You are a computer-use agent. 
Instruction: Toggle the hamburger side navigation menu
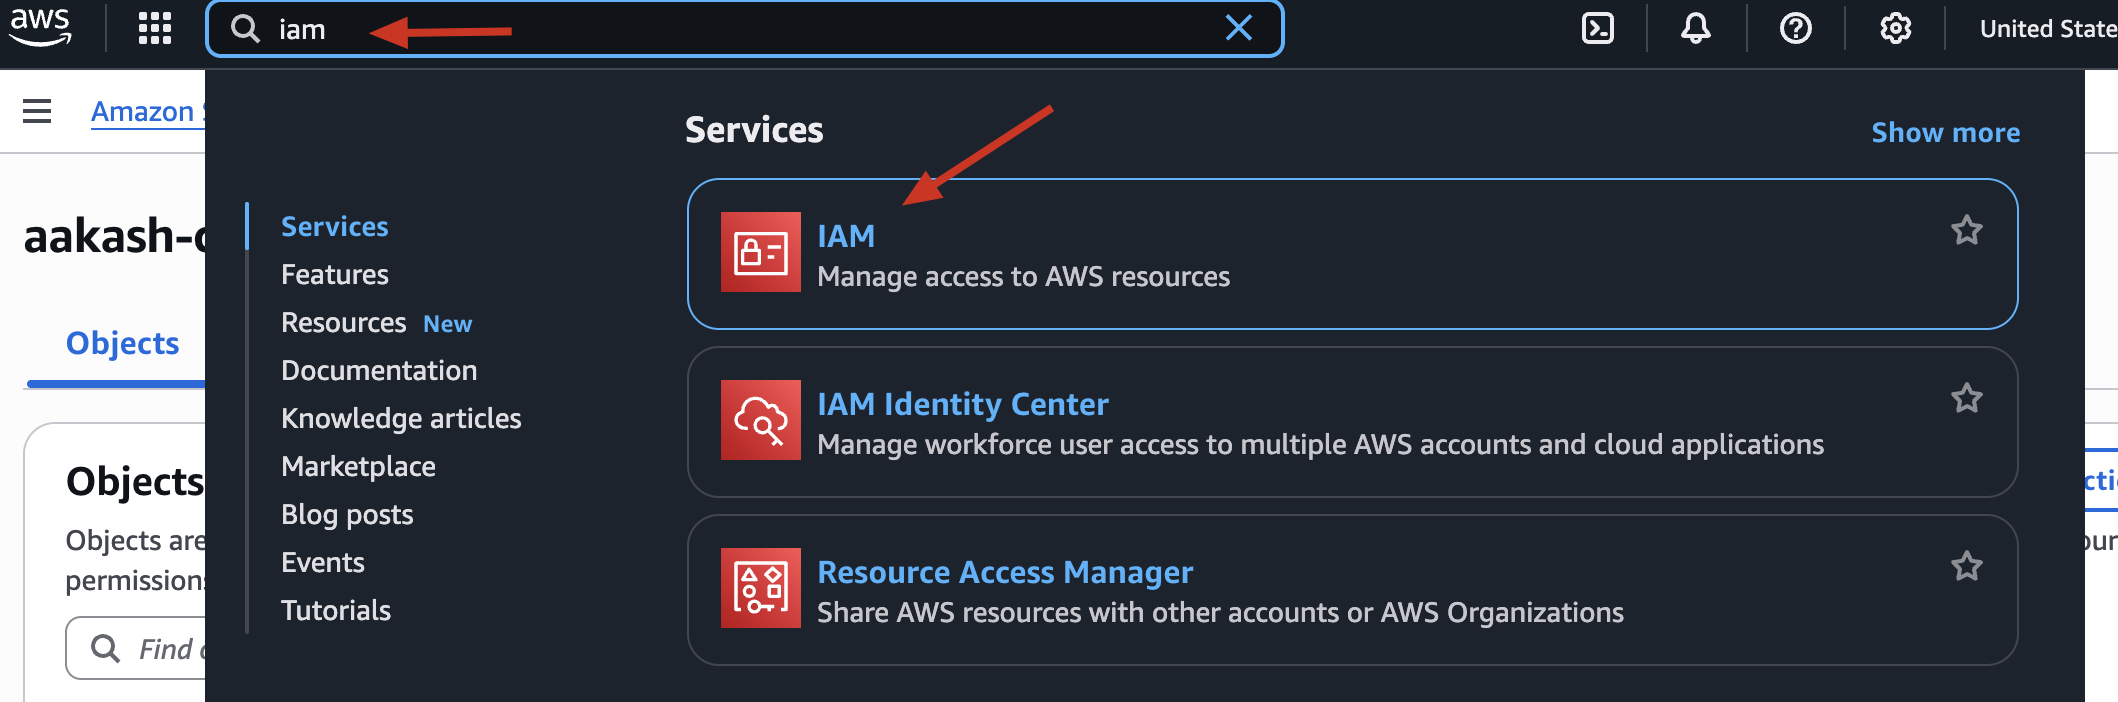click(x=37, y=111)
